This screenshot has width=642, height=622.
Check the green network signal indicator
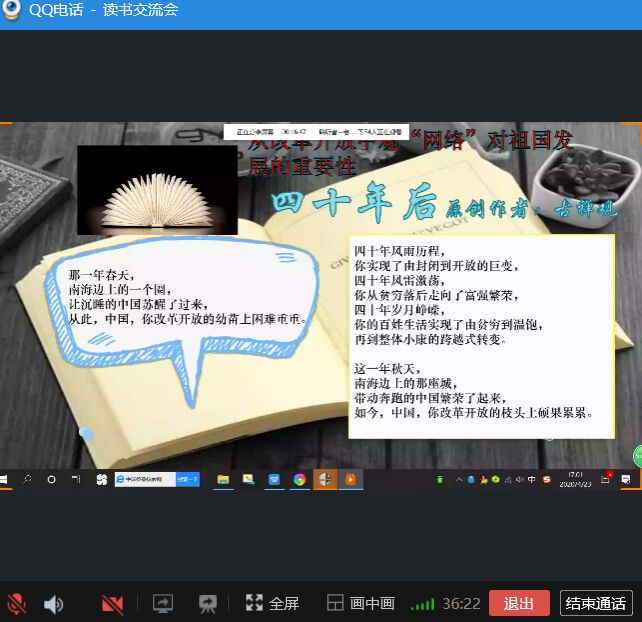(x=423, y=603)
